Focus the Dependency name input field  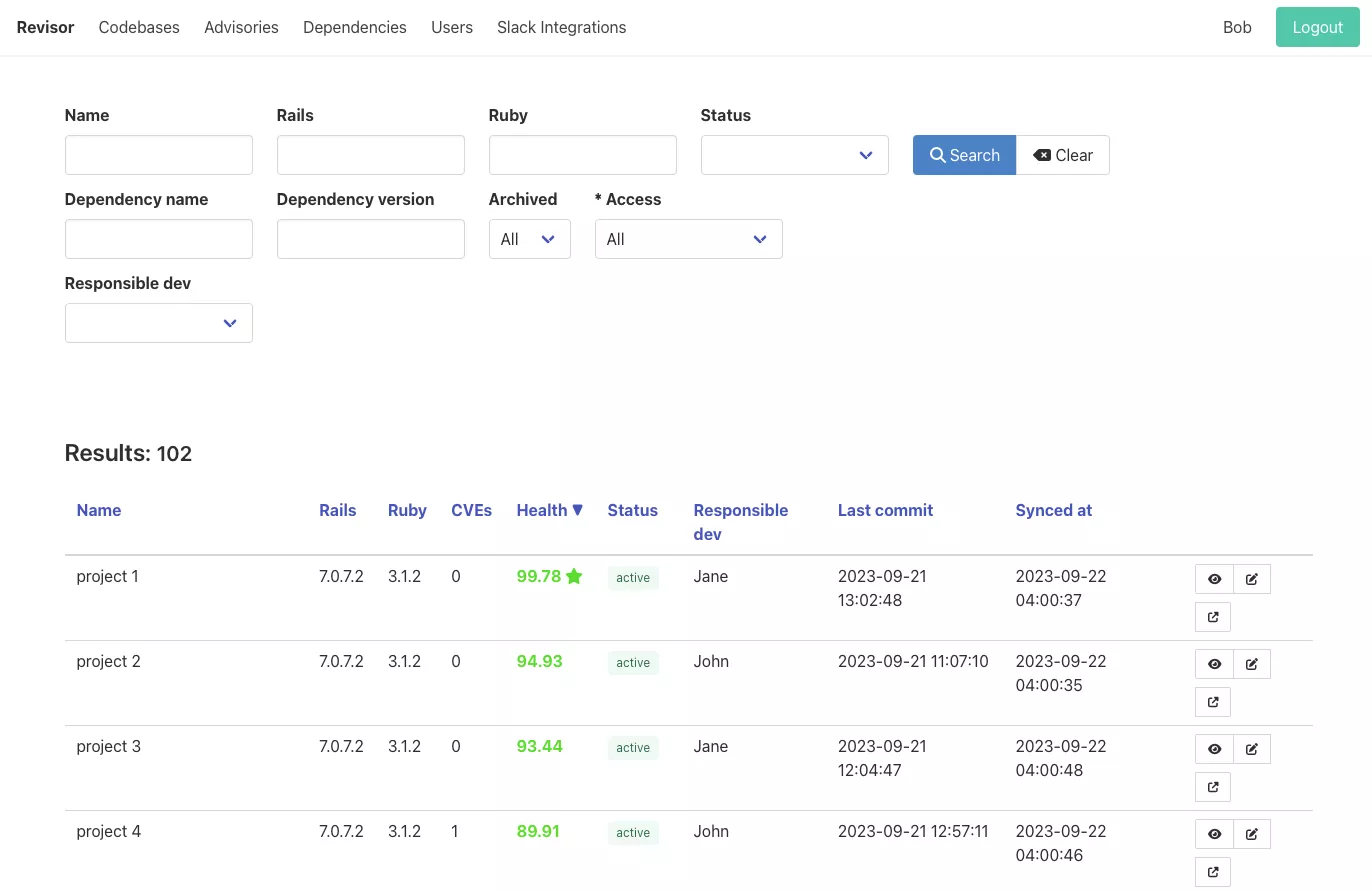(x=158, y=239)
